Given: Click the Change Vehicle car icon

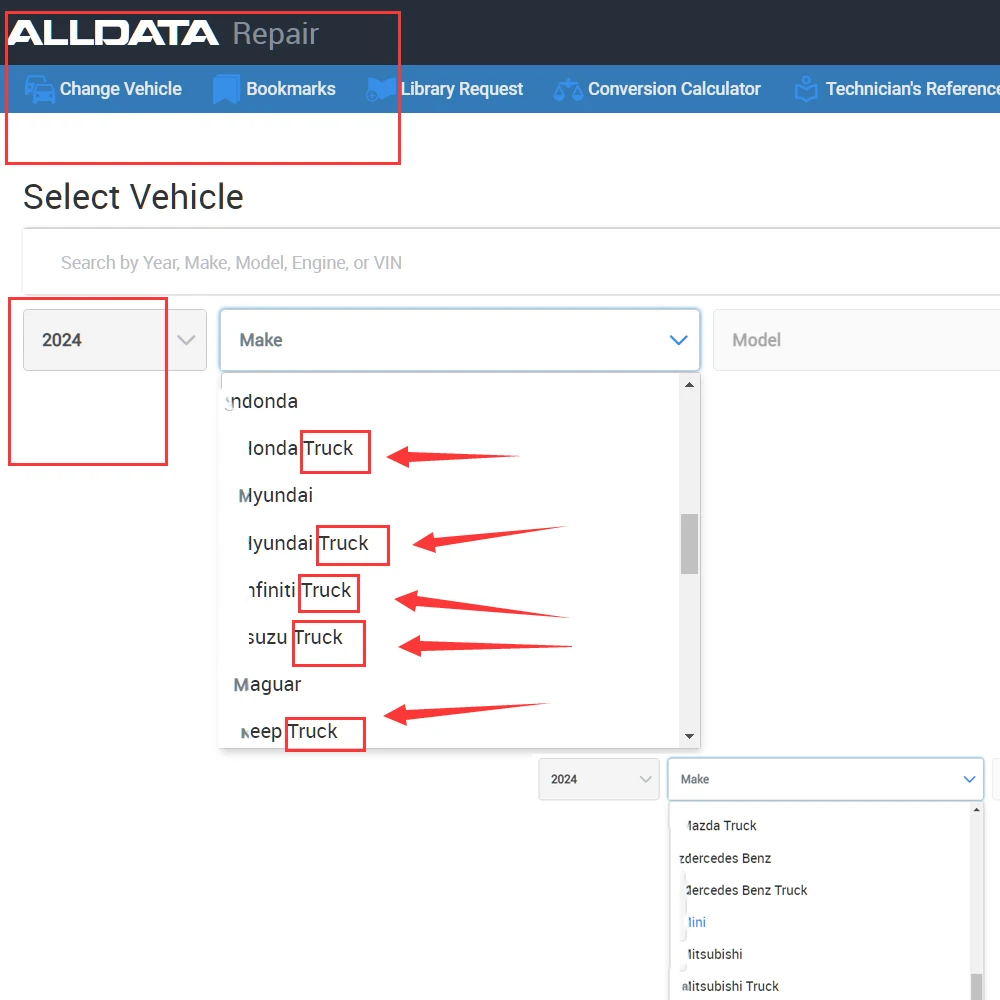Looking at the screenshot, I should (x=40, y=89).
